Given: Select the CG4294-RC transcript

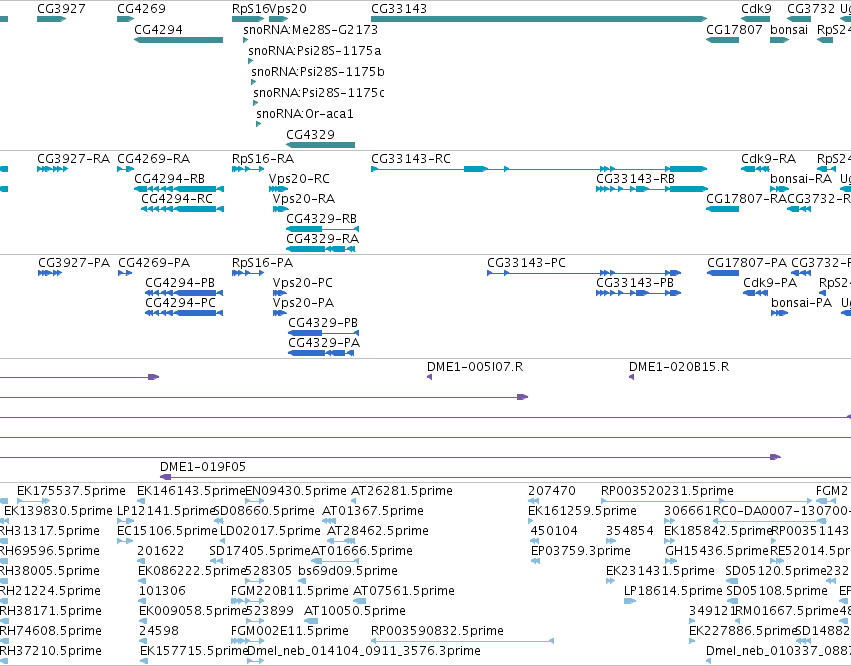Looking at the screenshot, I should coord(182,209).
